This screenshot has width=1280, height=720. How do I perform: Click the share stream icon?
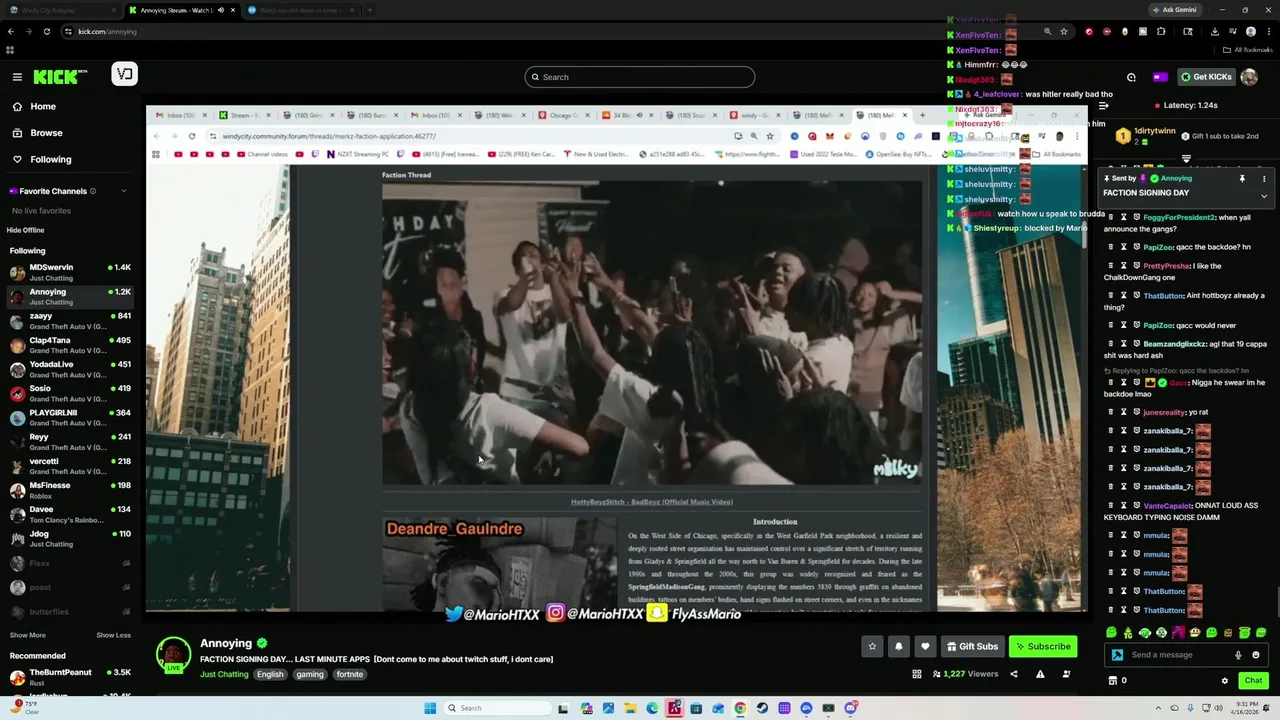pos(1013,674)
